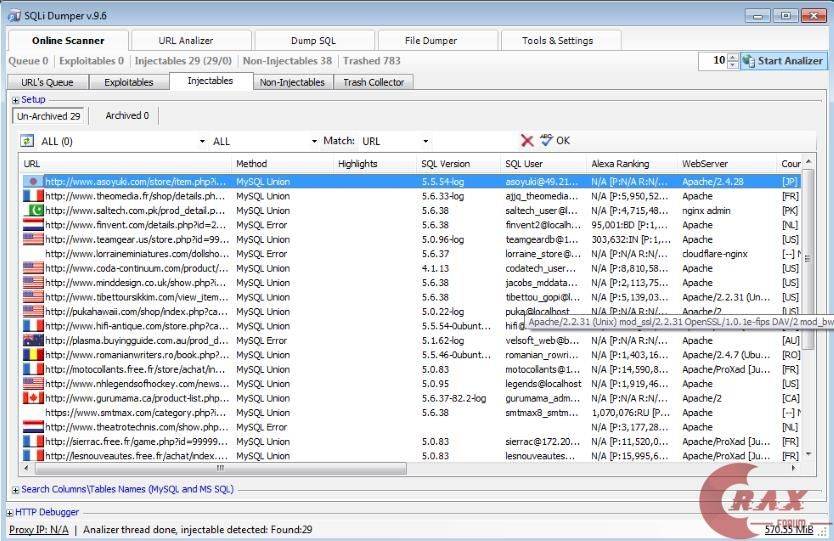Click the Proxy IP: N/A link
834x541 pixels.
(x=39, y=529)
